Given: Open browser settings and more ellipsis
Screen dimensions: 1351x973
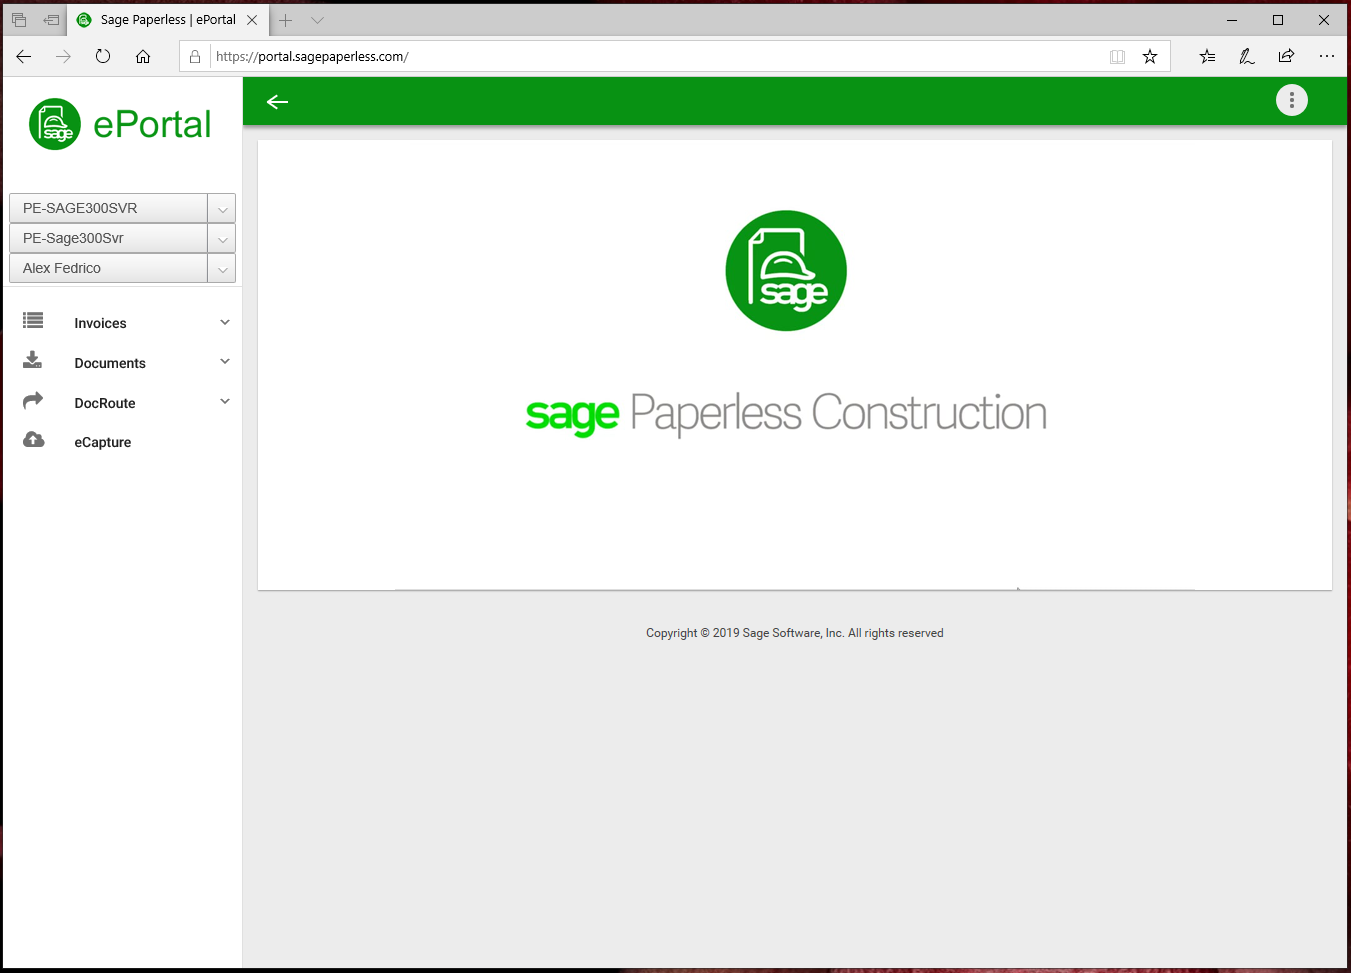Looking at the screenshot, I should tap(1326, 56).
